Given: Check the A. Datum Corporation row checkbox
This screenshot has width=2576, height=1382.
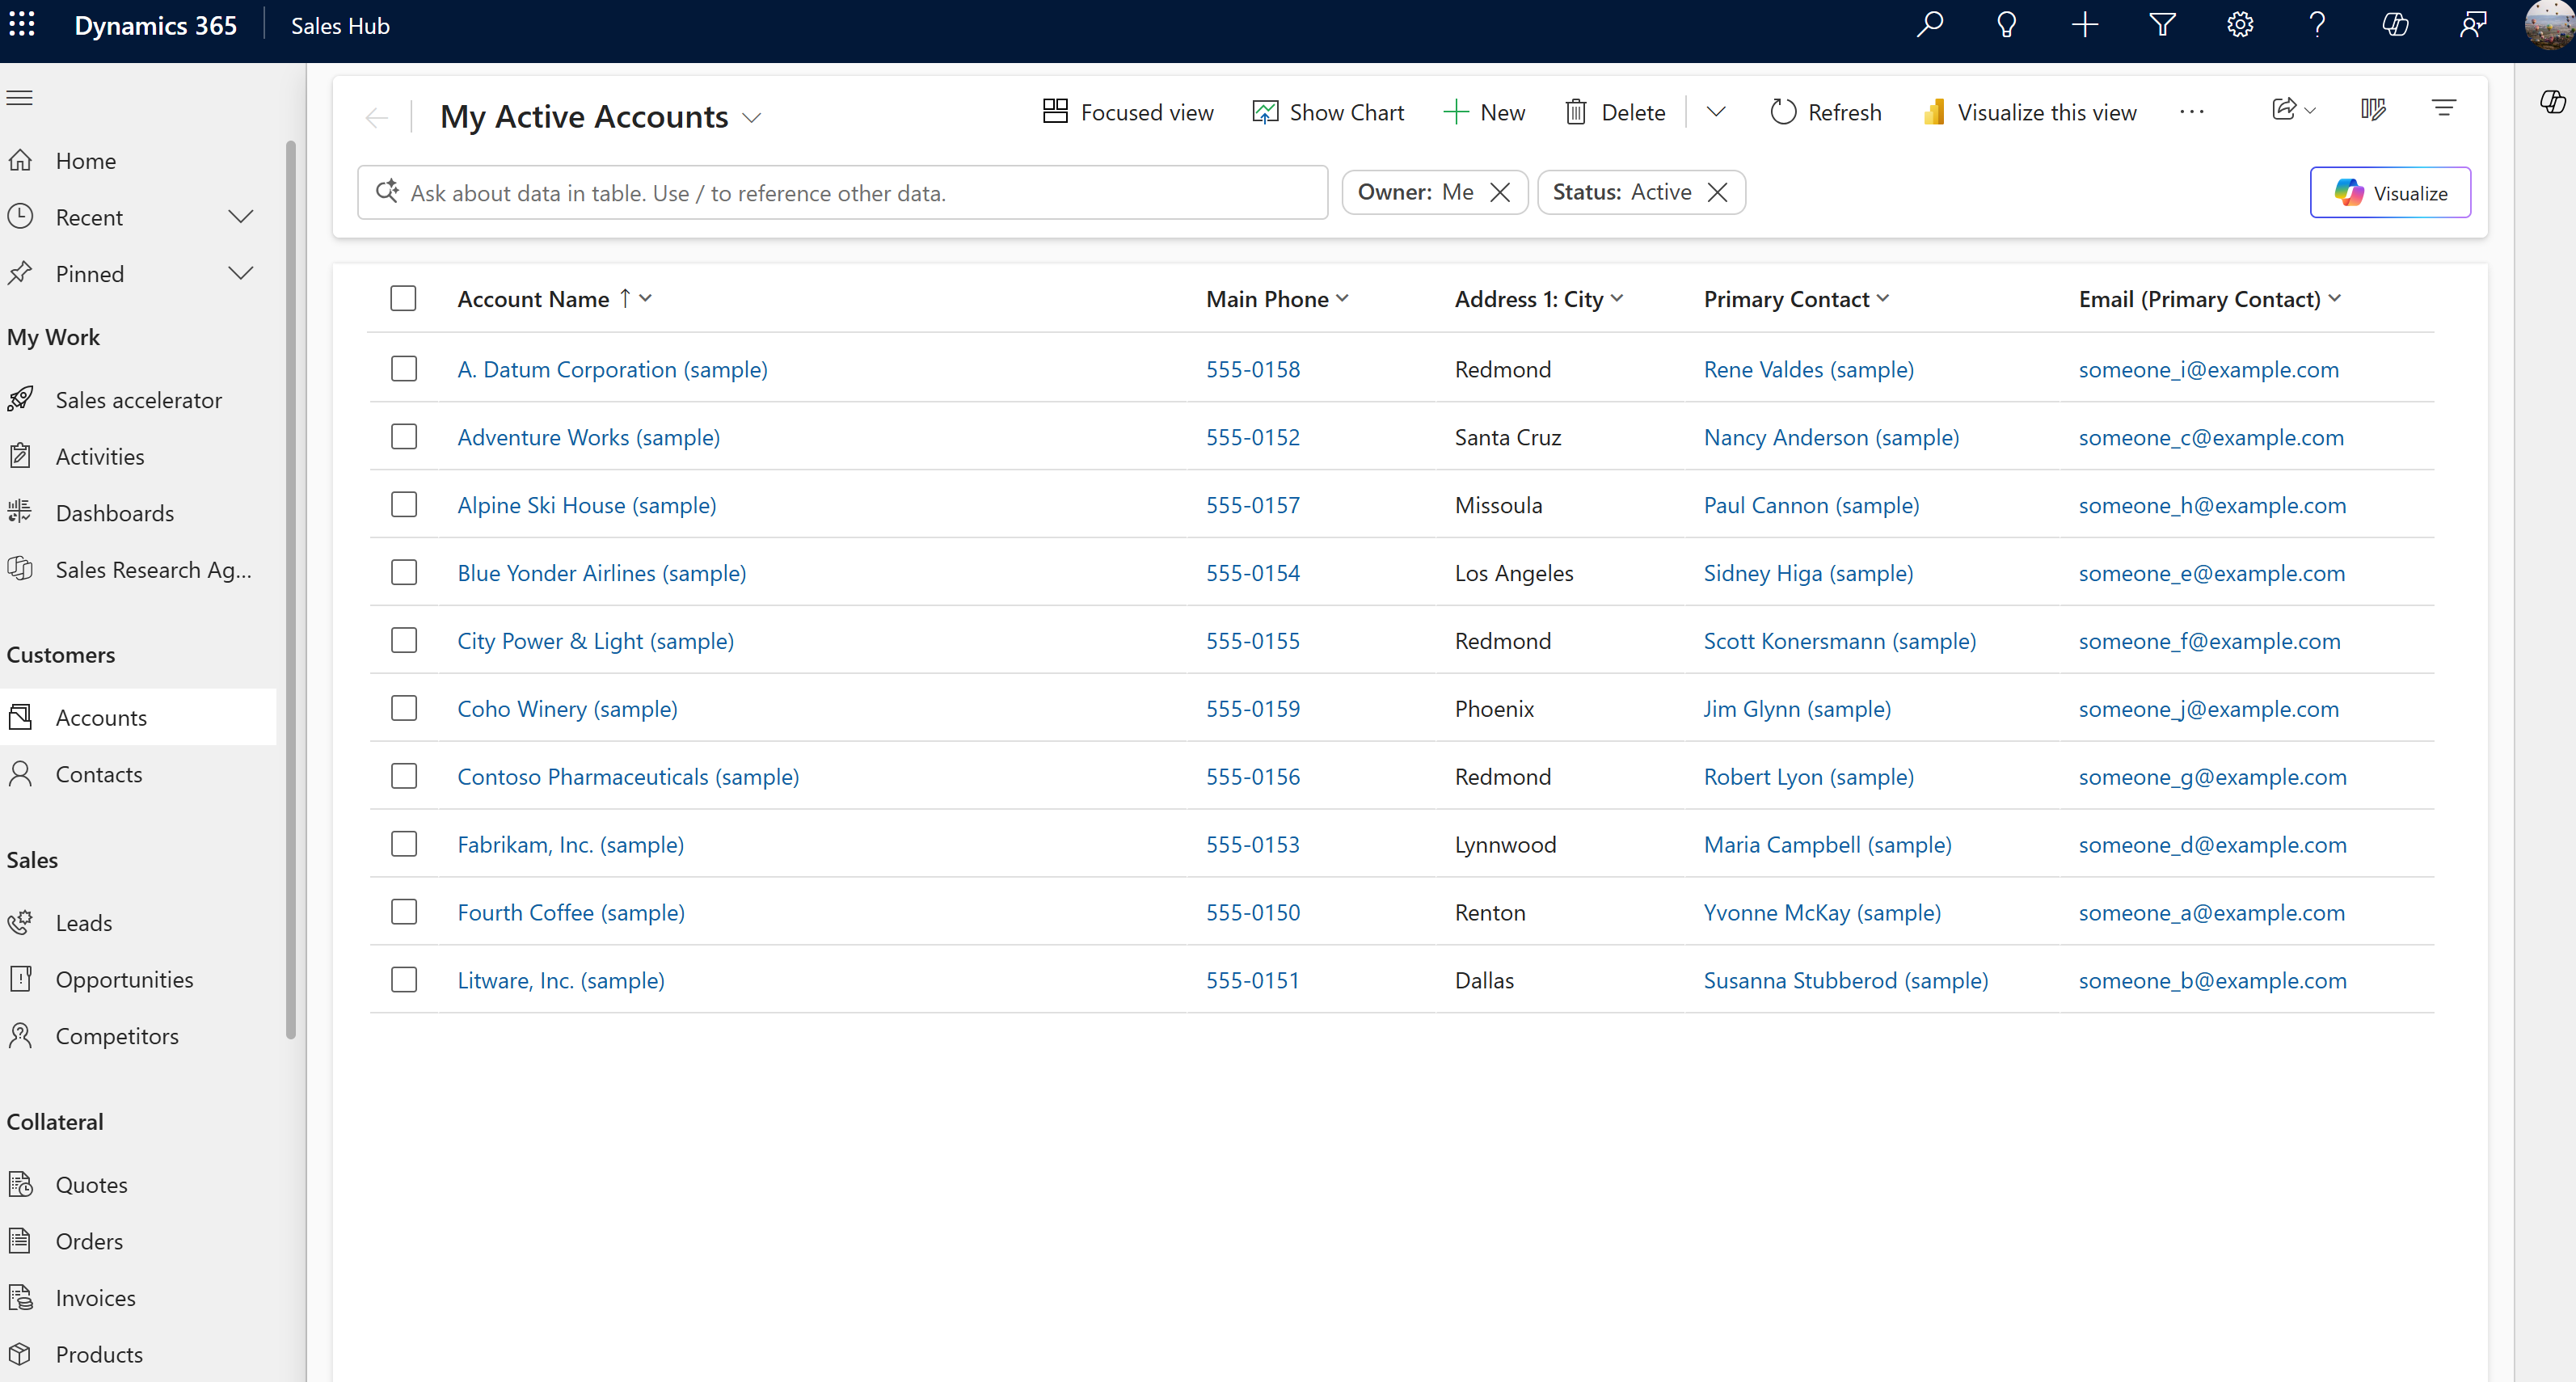Looking at the screenshot, I should 404,369.
